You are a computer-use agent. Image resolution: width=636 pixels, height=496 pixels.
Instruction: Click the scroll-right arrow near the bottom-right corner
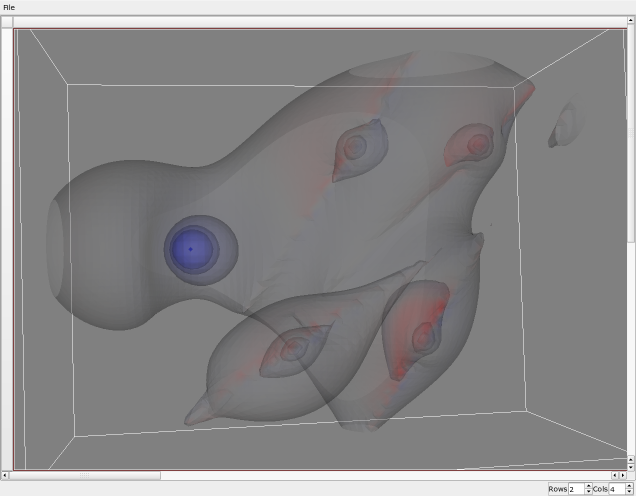(623, 475)
